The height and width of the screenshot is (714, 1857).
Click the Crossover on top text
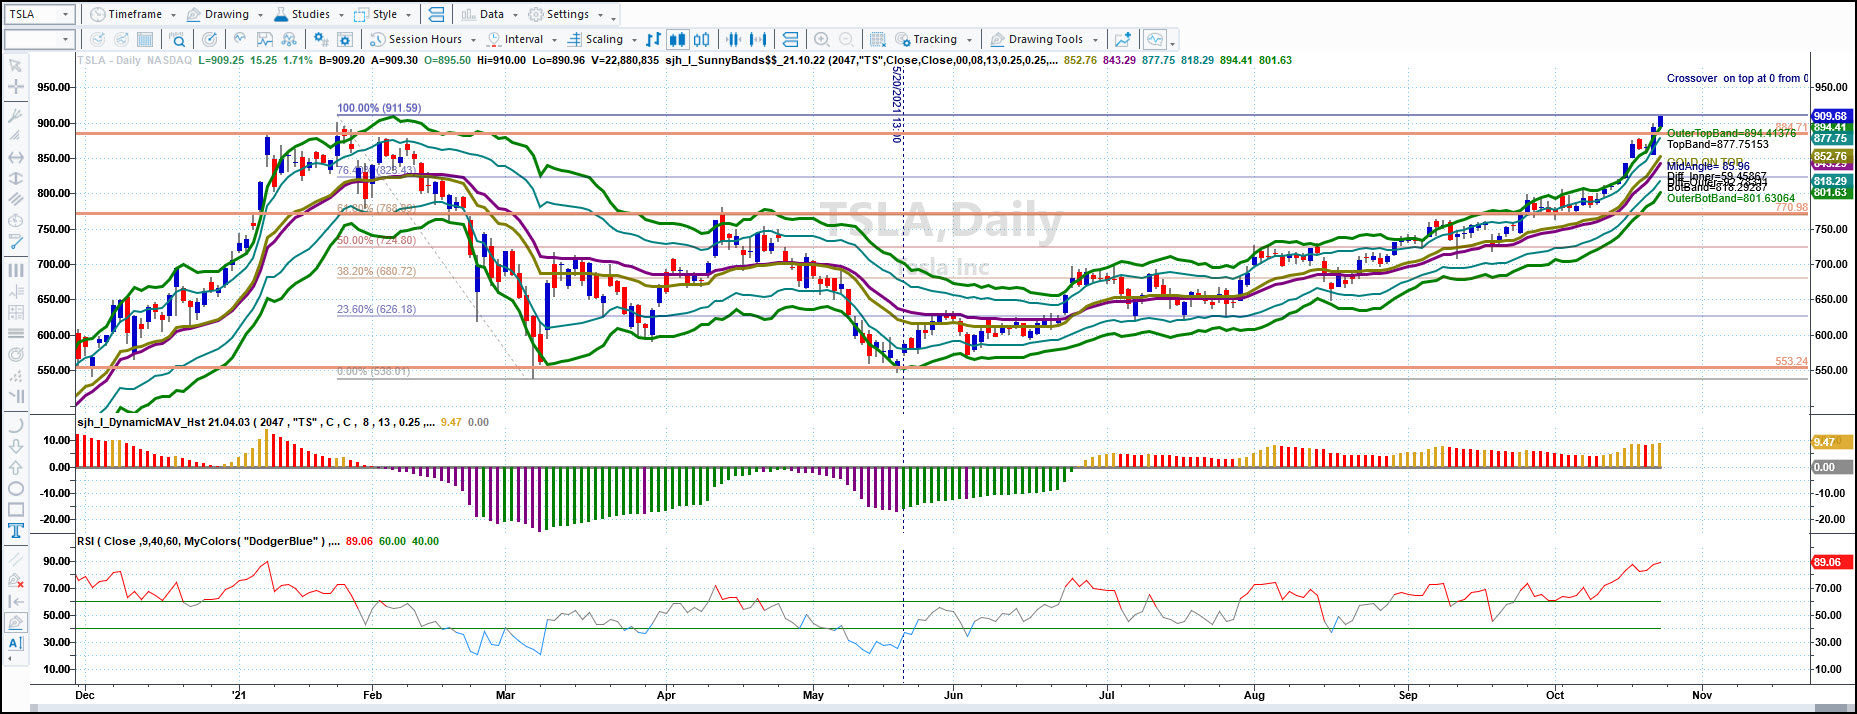pos(1736,78)
